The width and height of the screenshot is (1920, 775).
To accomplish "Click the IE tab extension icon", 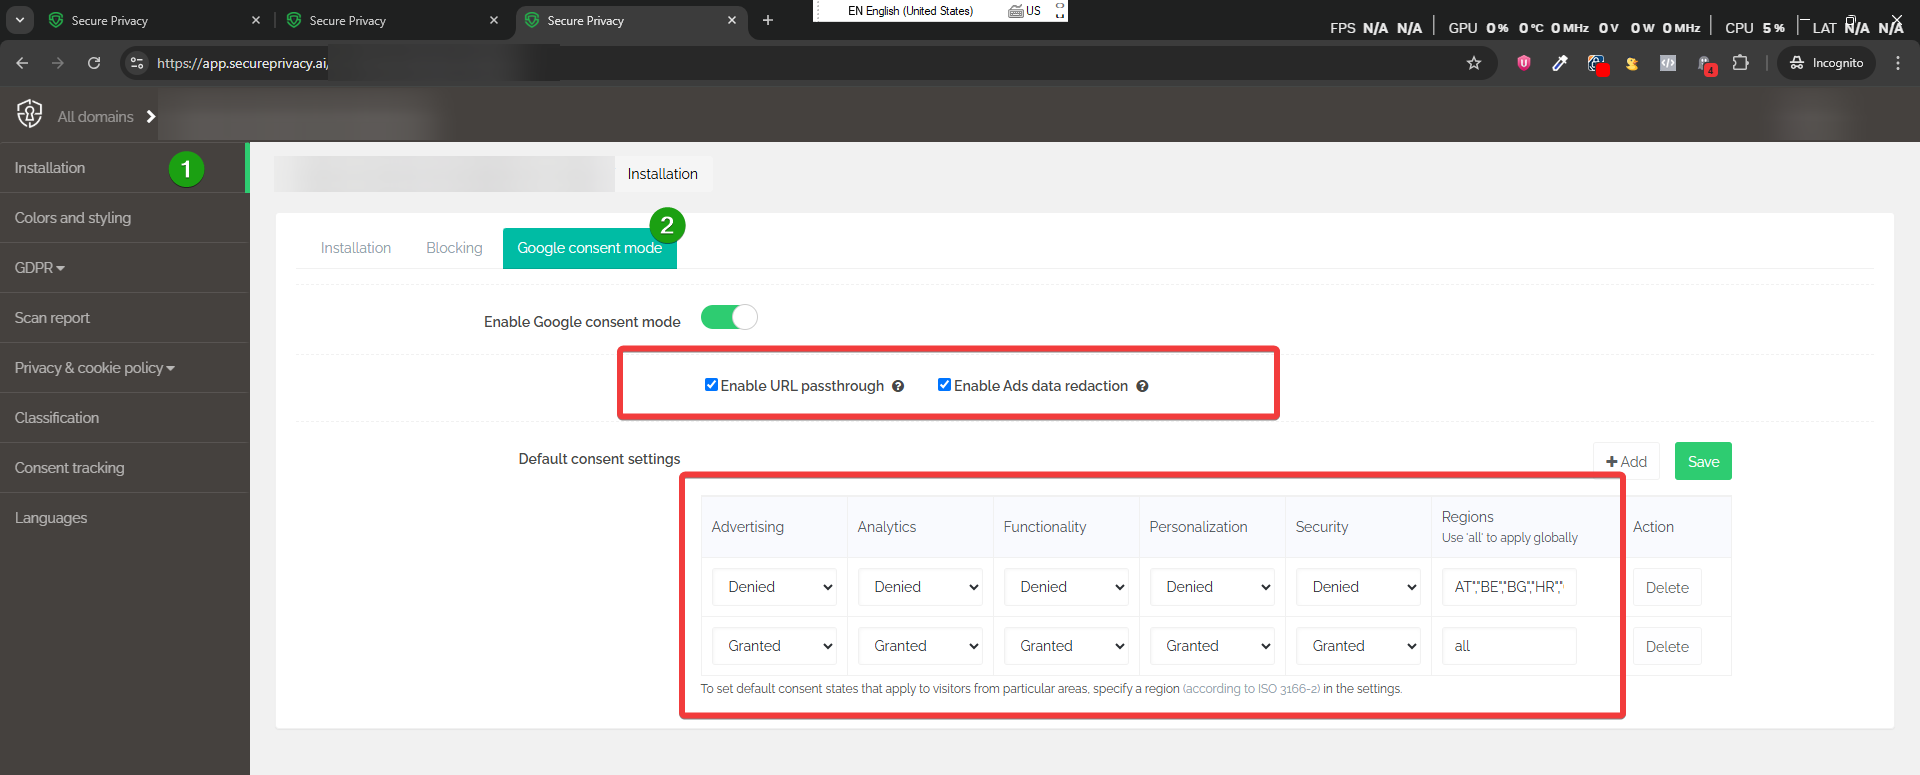I will click(1597, 64).
